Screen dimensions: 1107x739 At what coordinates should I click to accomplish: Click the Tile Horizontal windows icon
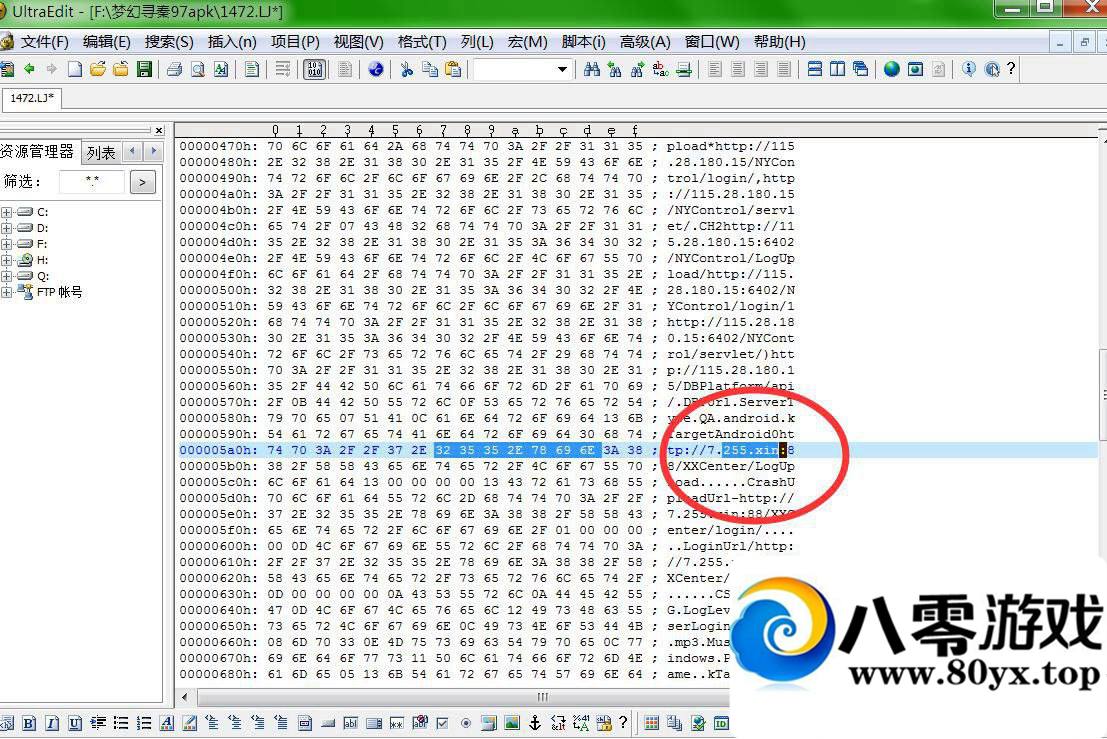pos(815,69)
